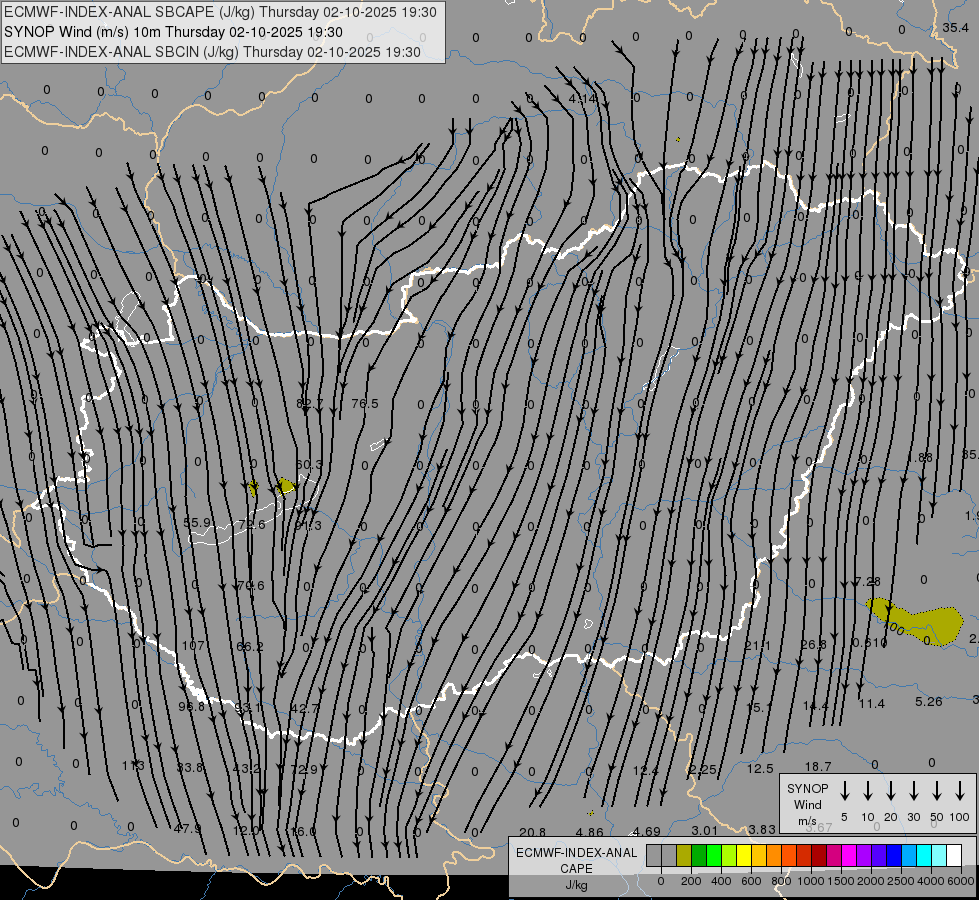
Task: Click the grid value 12.5
Action: point(760,768)
